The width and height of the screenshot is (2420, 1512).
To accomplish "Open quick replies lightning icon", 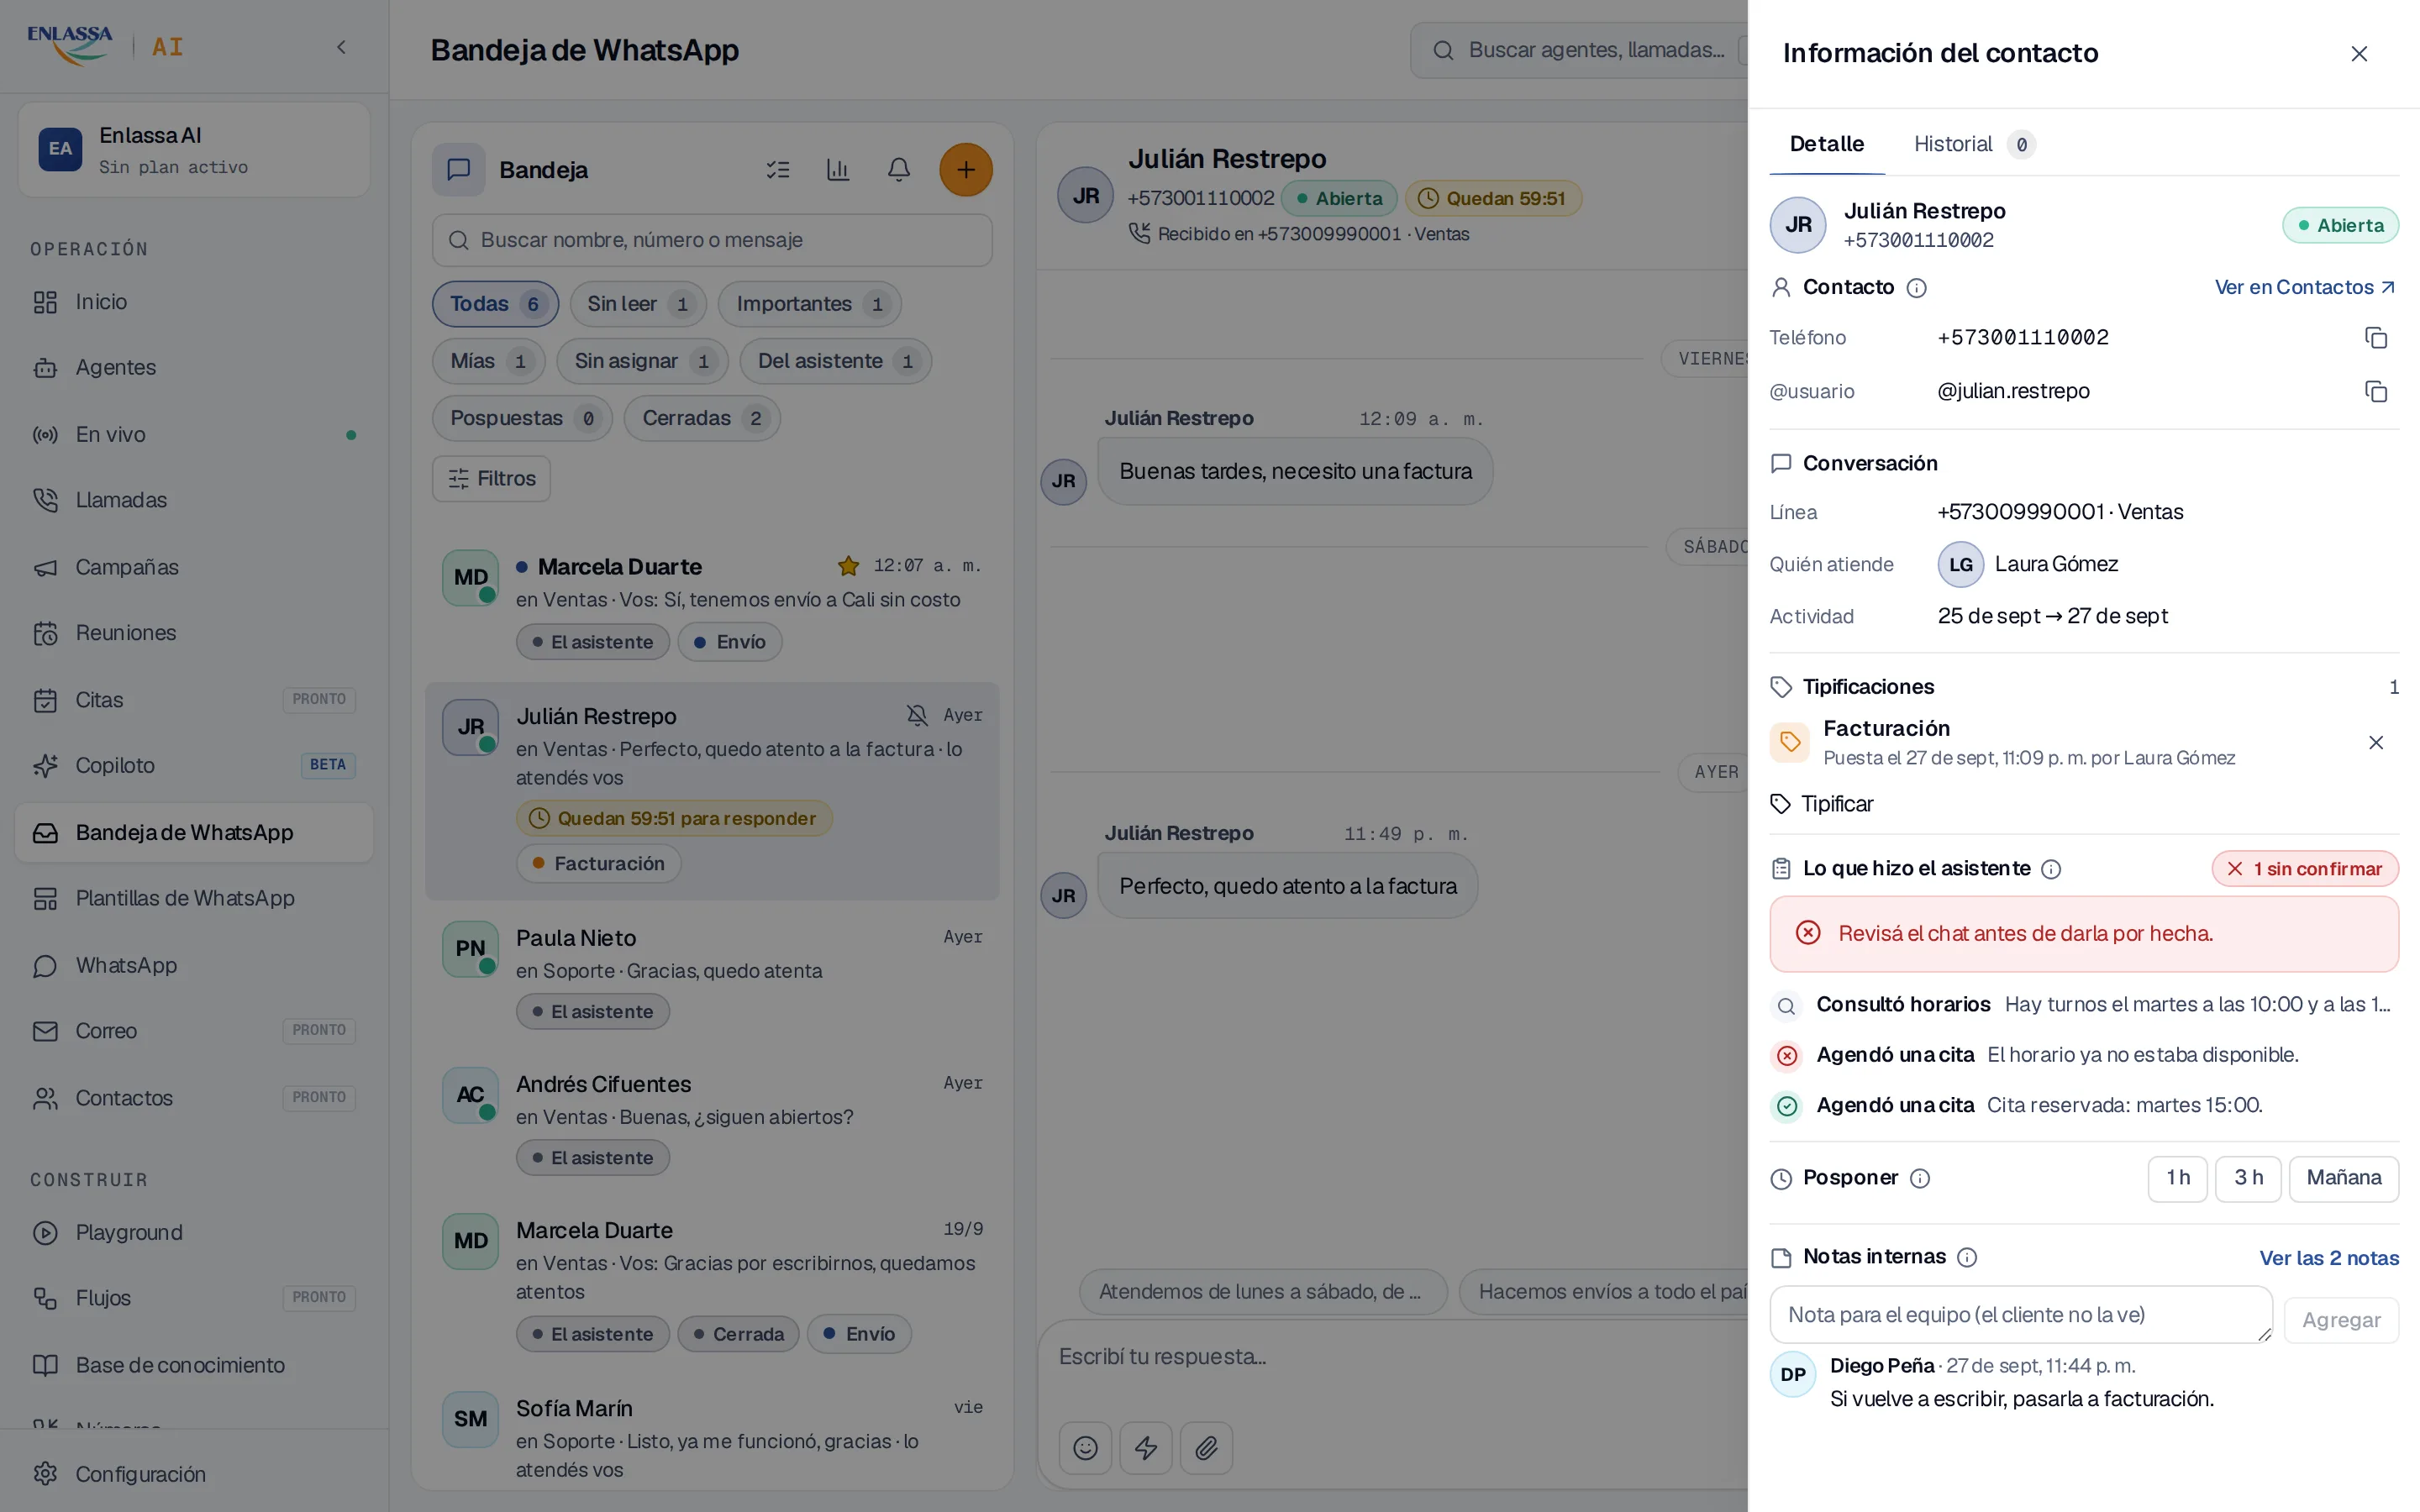I will (x=1146, y=1447).
